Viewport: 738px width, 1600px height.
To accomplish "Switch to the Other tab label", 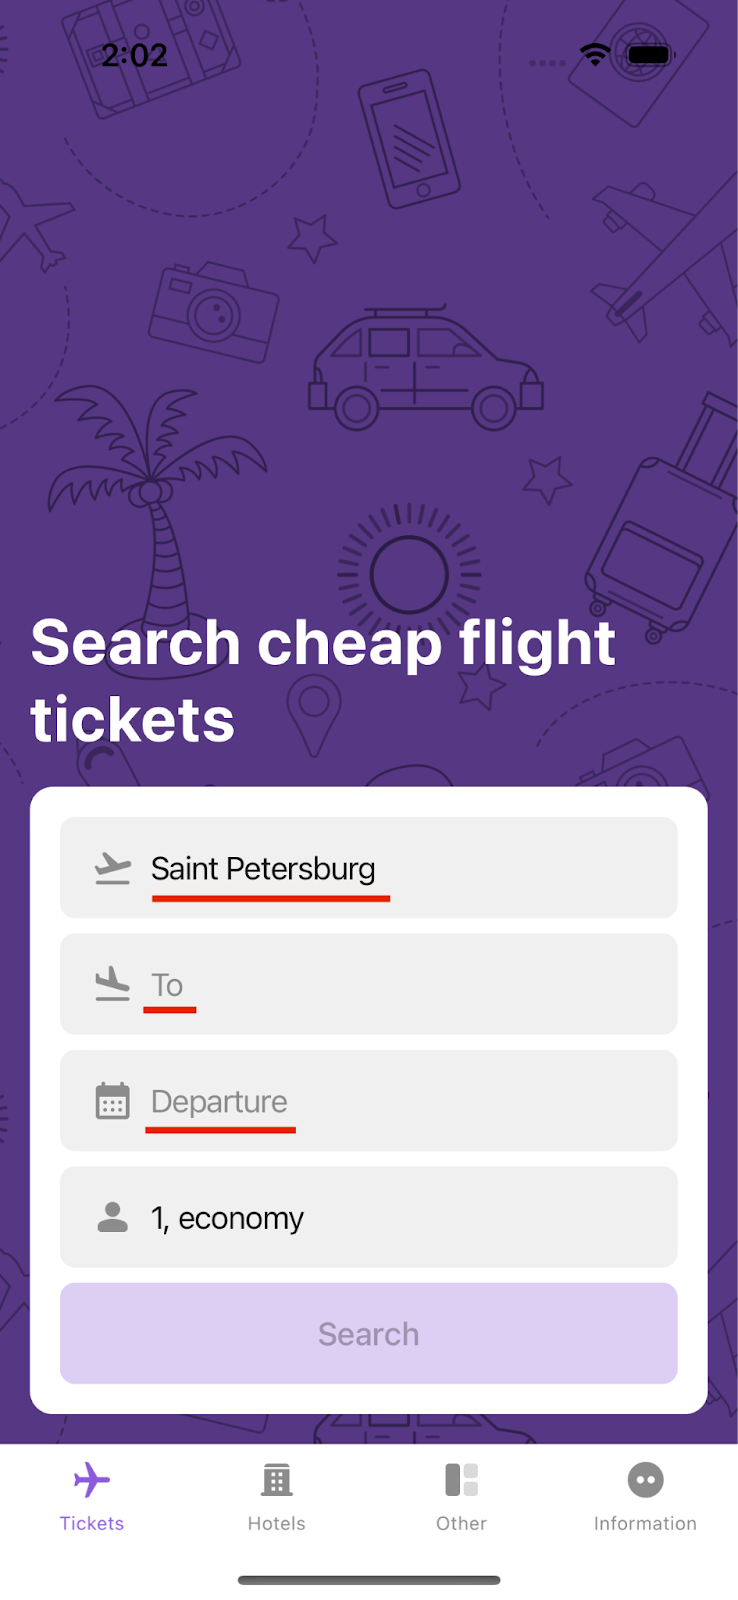I will (461, 1523).
